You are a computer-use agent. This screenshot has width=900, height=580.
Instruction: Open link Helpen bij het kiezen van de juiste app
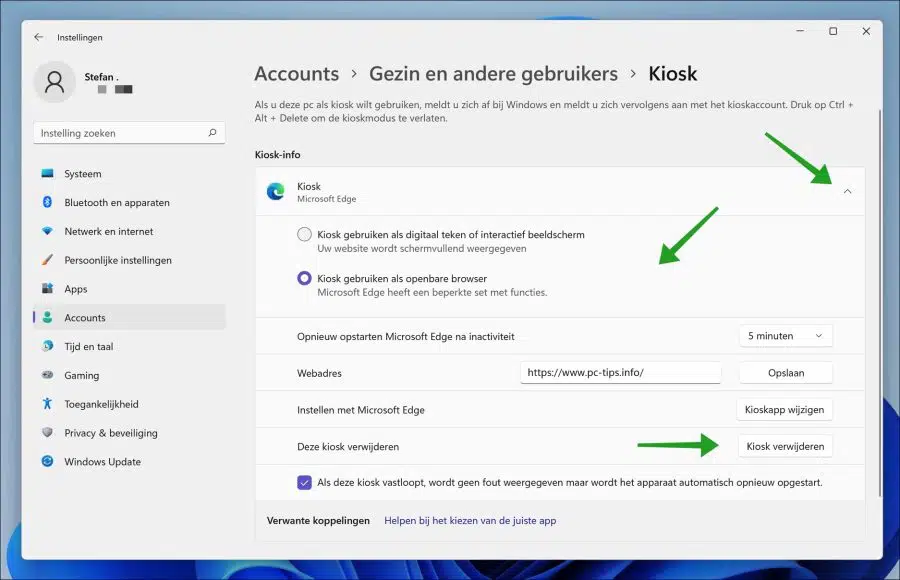click(470, 520)
